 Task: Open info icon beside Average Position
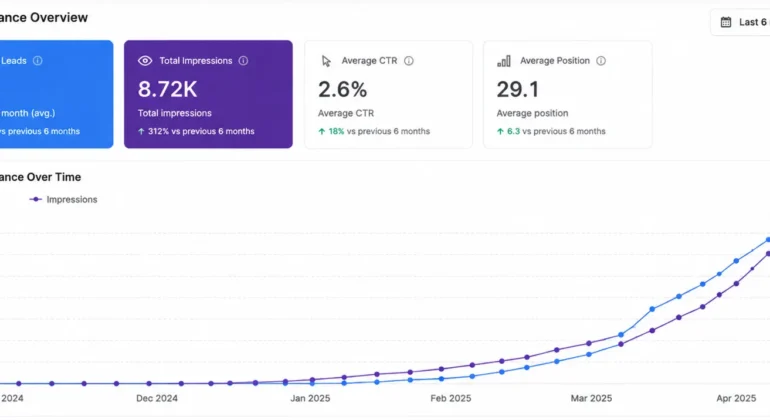click(601, 60)
